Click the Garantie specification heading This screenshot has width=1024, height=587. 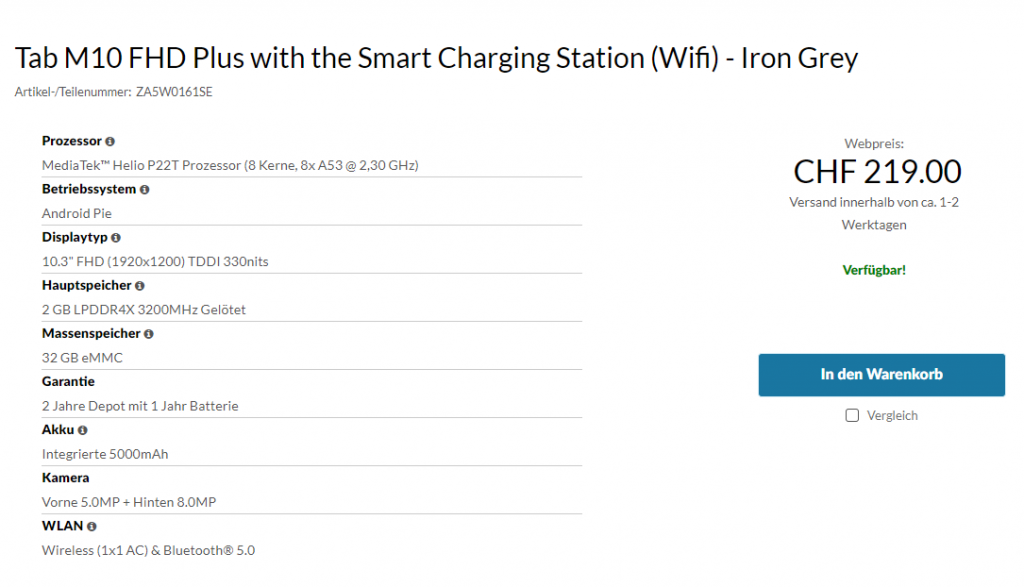point(68,382)
